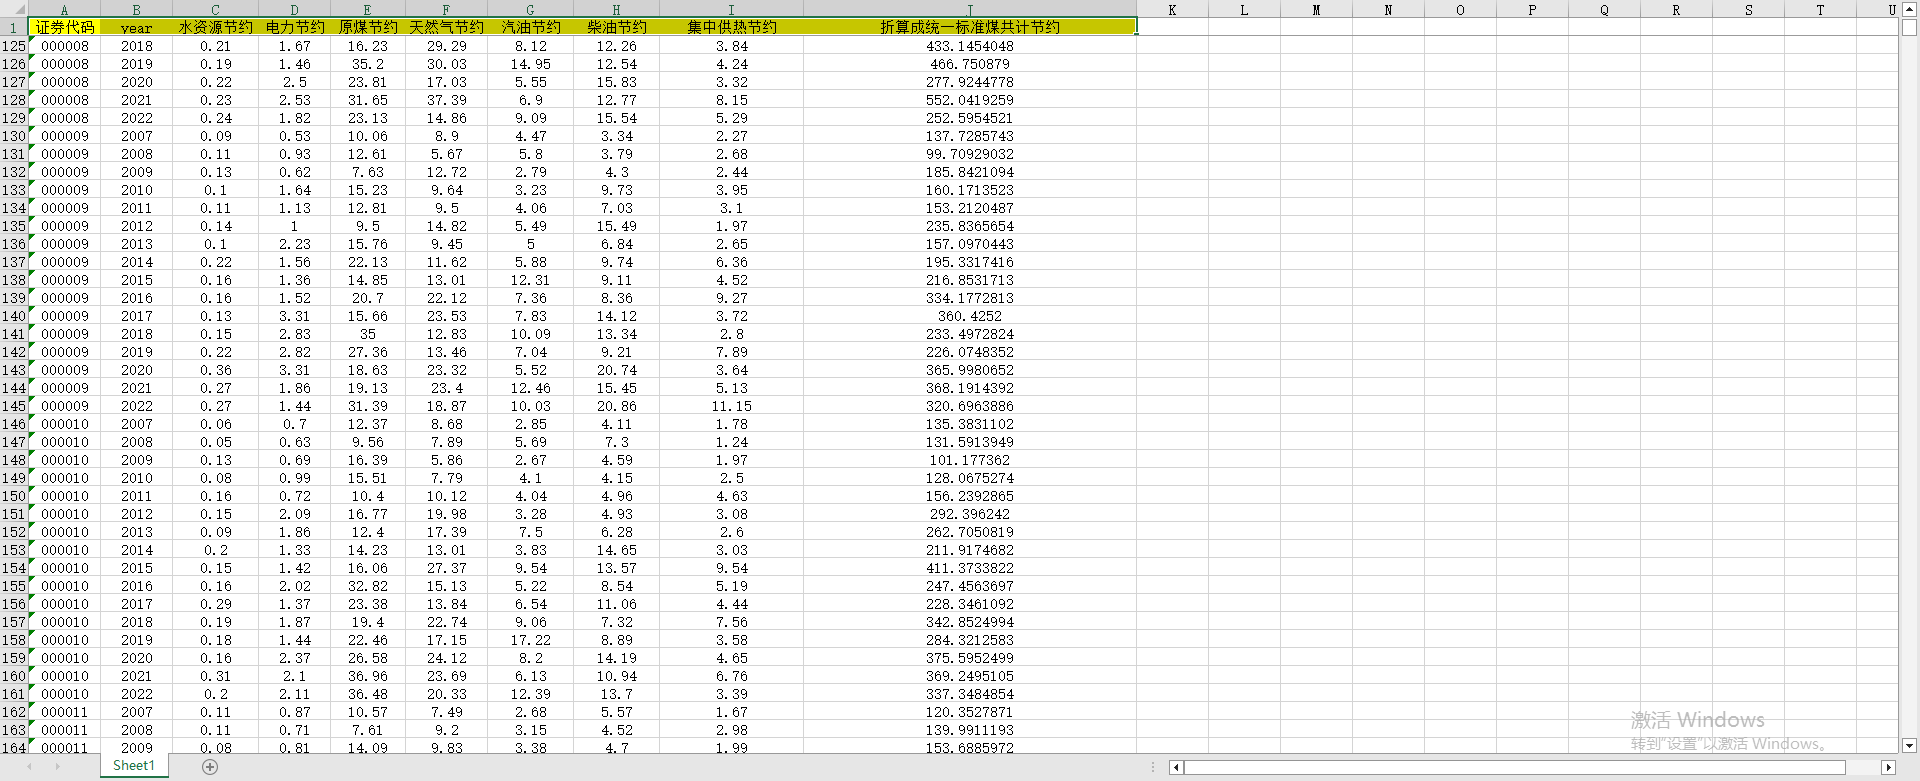This screenshot has width=1920, height=781.
Task: Click horizontal scrollbar left arrow
Action: click(1176, 767)
